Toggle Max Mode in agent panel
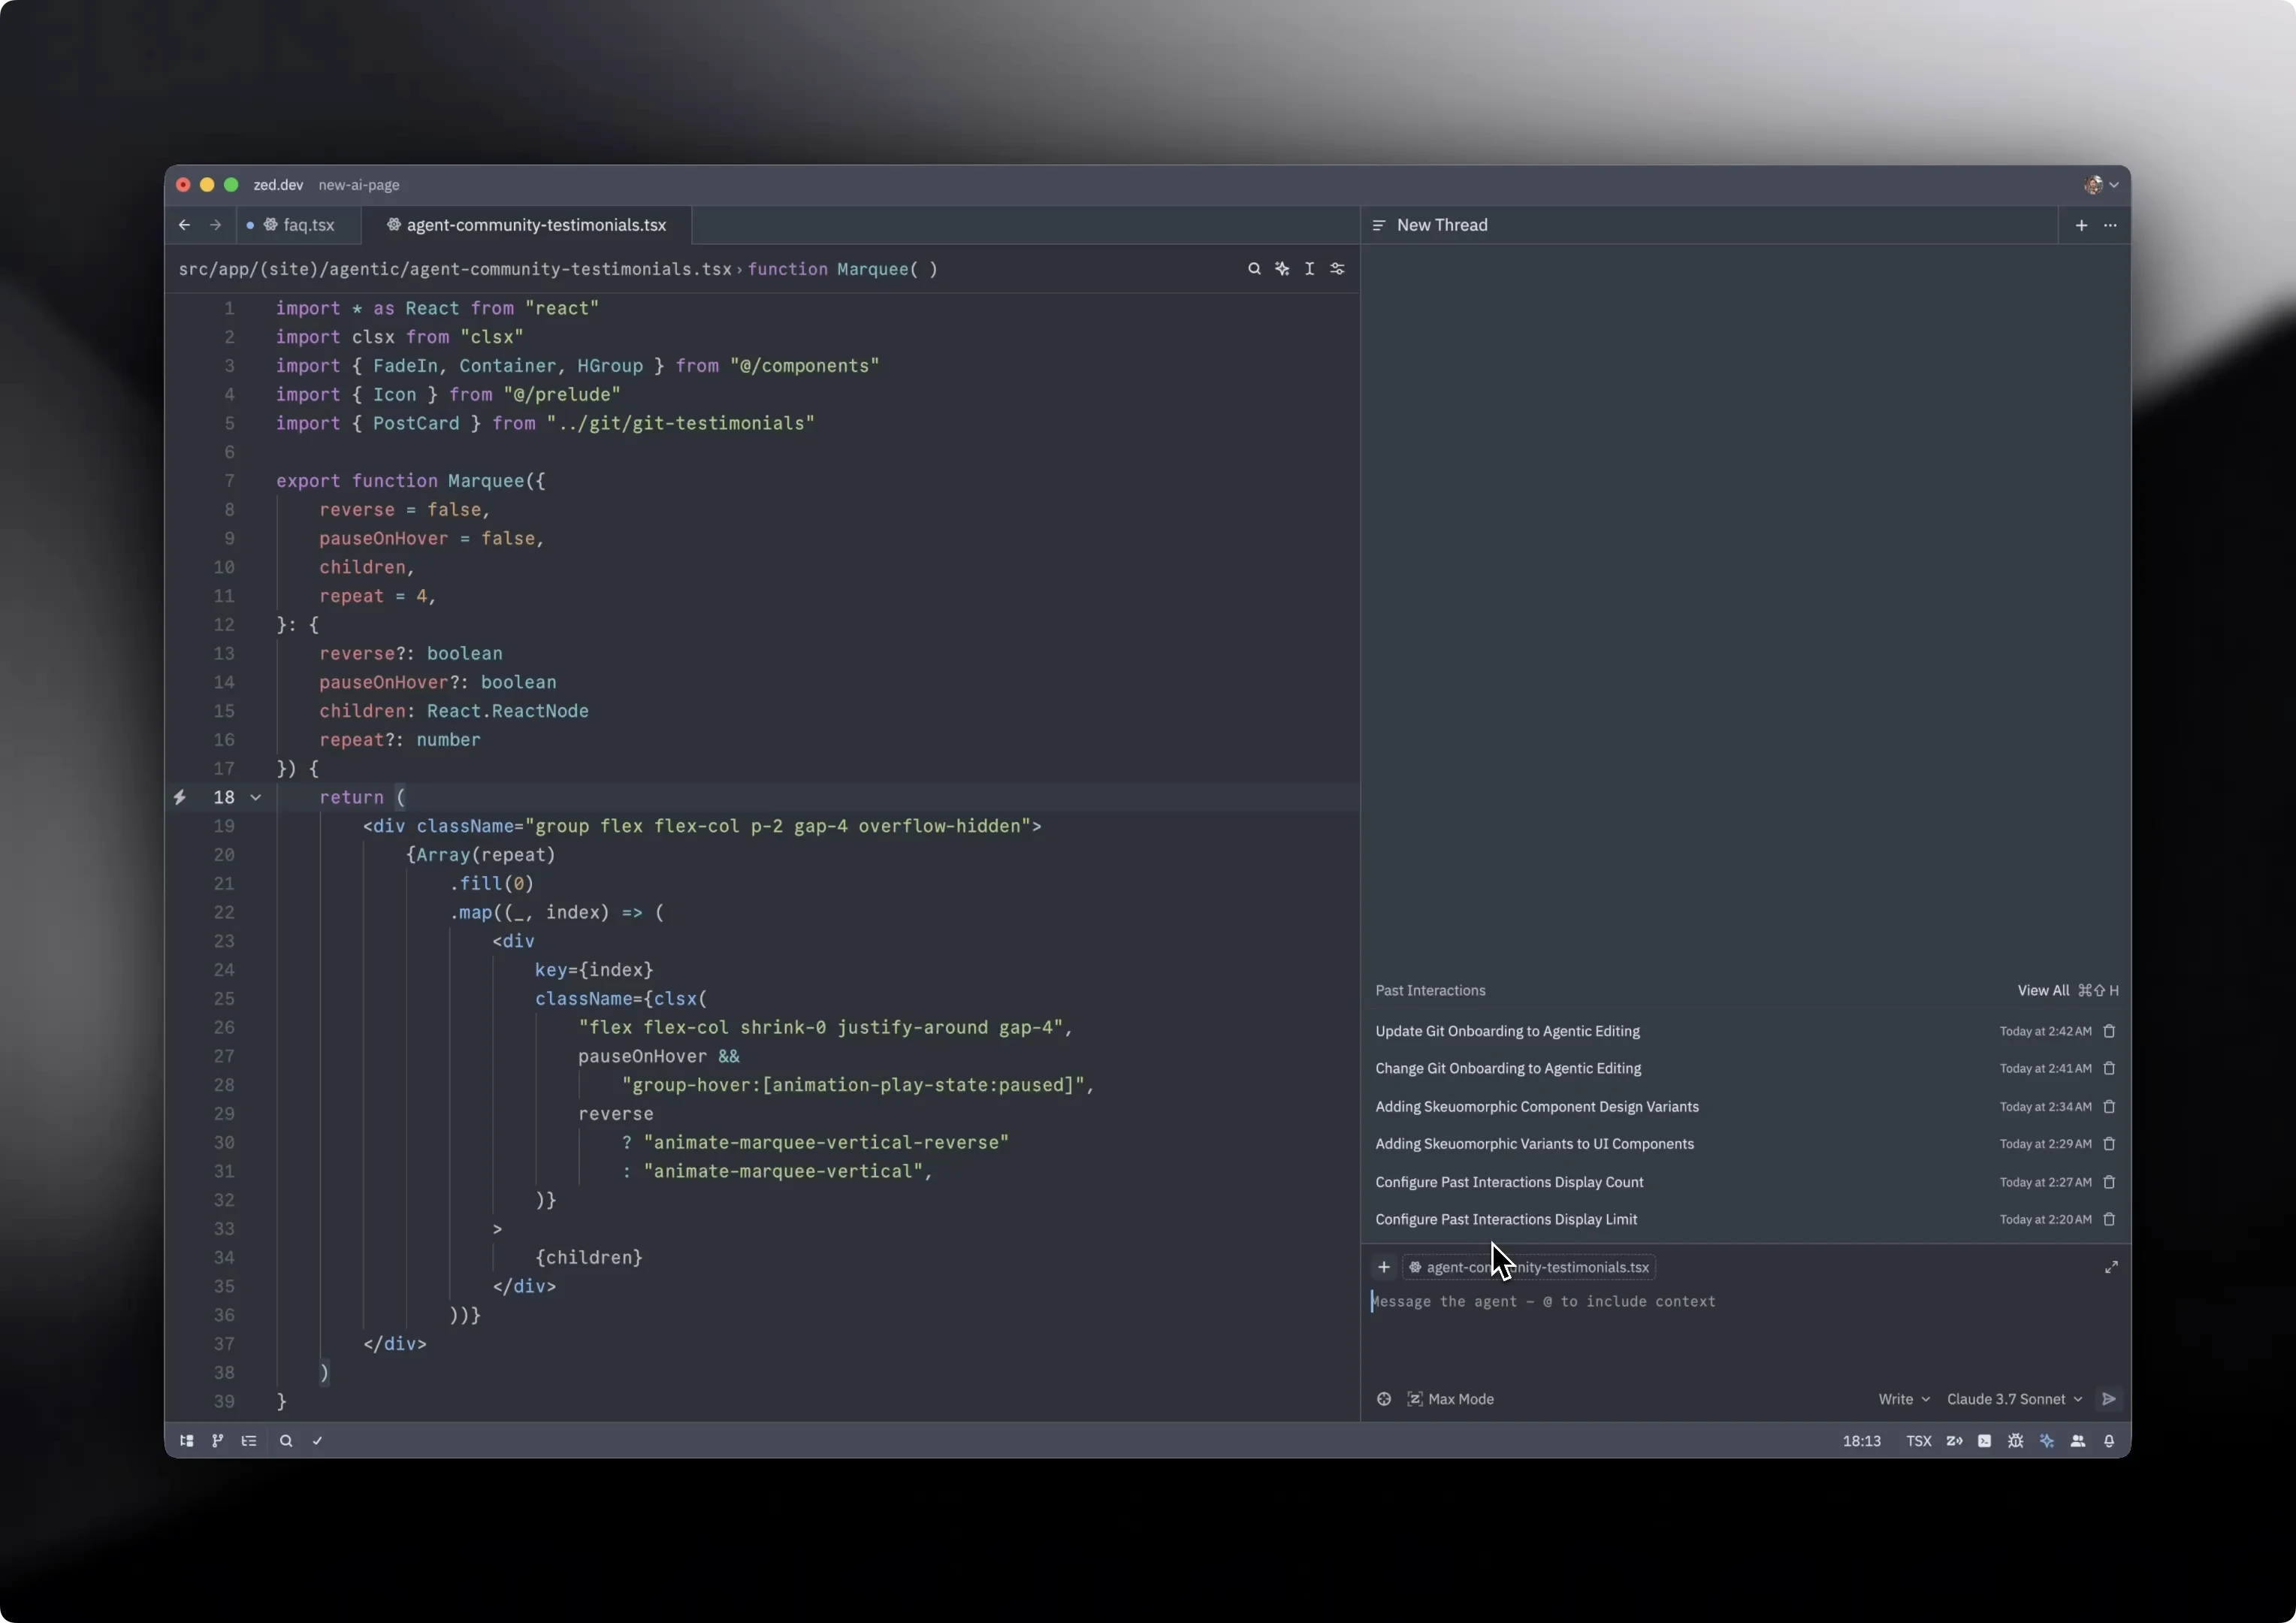The width and height of the screenshot is (2296, 1623). coord(1450,1399)
